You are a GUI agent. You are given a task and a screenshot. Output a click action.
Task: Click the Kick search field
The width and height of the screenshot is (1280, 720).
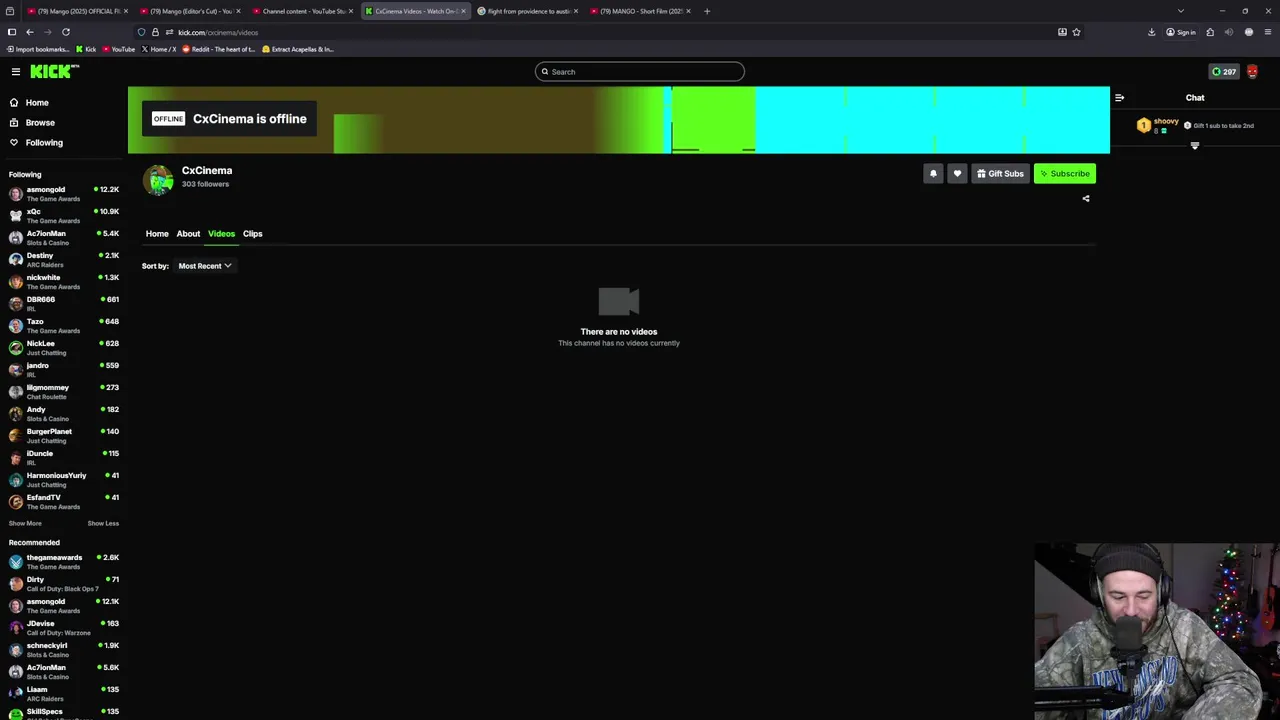[x=640, y=72]
